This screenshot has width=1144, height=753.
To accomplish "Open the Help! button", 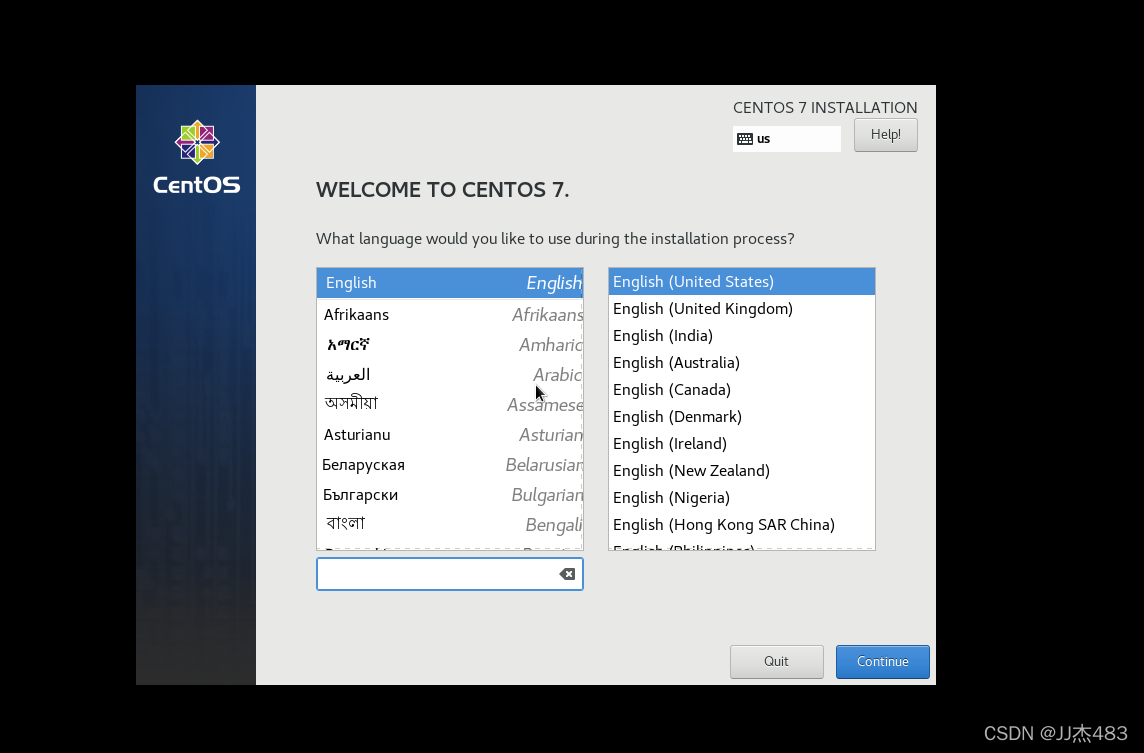I will 886,135.
